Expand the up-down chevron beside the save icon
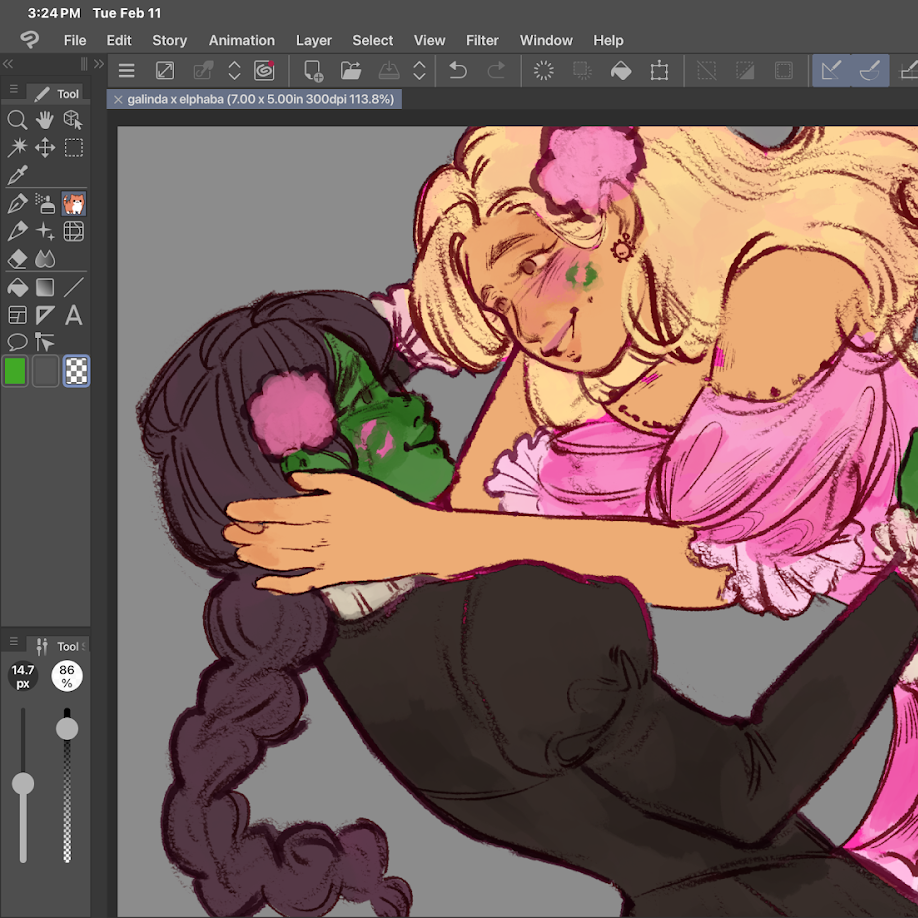Viewport: 918px width, 918px height. (419, 71)
